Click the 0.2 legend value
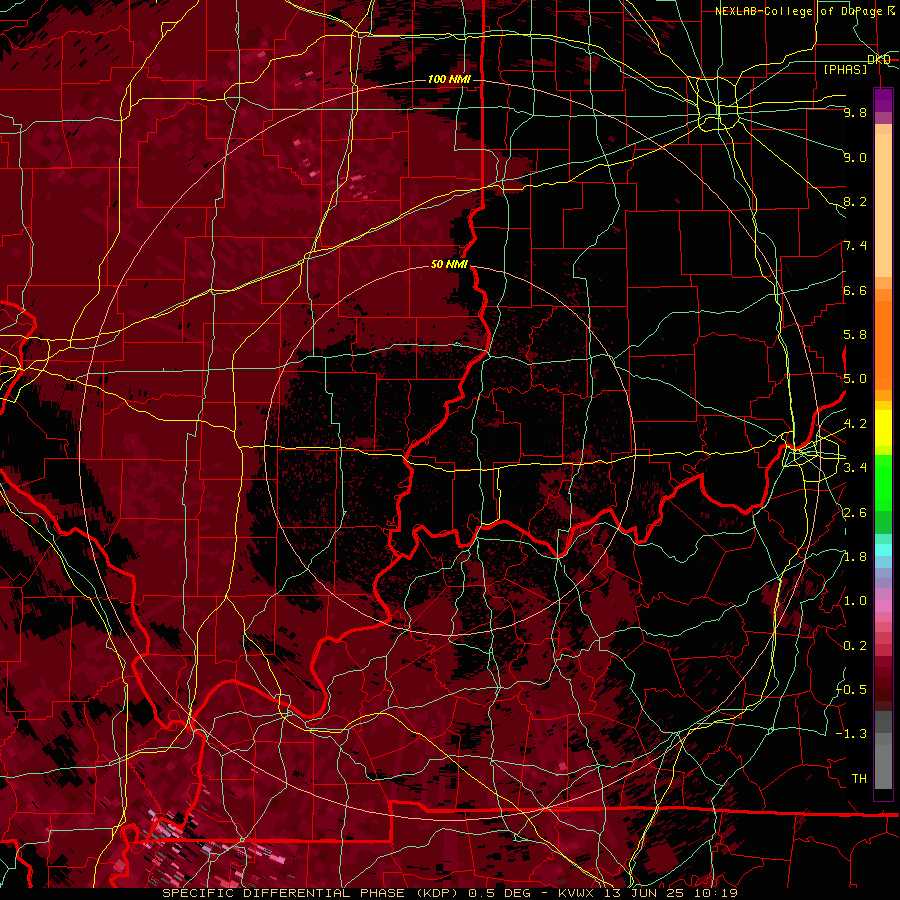The width and height of the screenshot is (900, 900). (x=855, y=646)
